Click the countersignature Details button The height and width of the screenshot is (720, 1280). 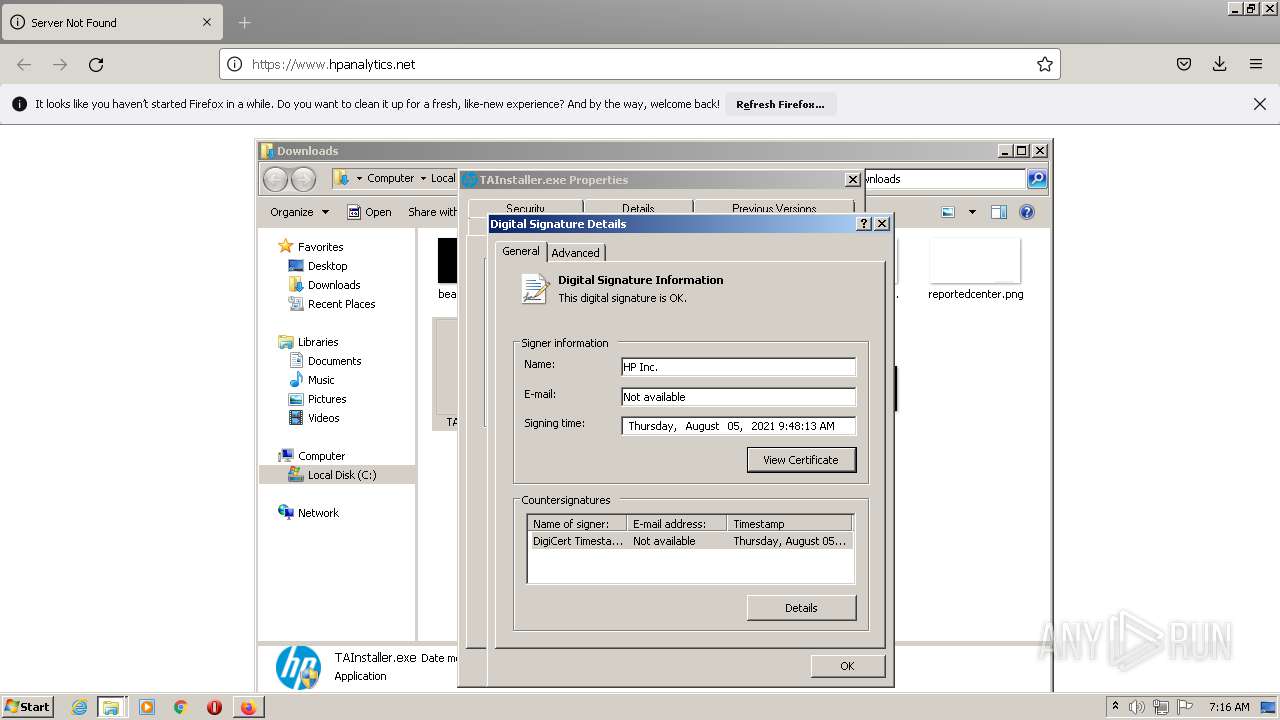click(801, 608)
